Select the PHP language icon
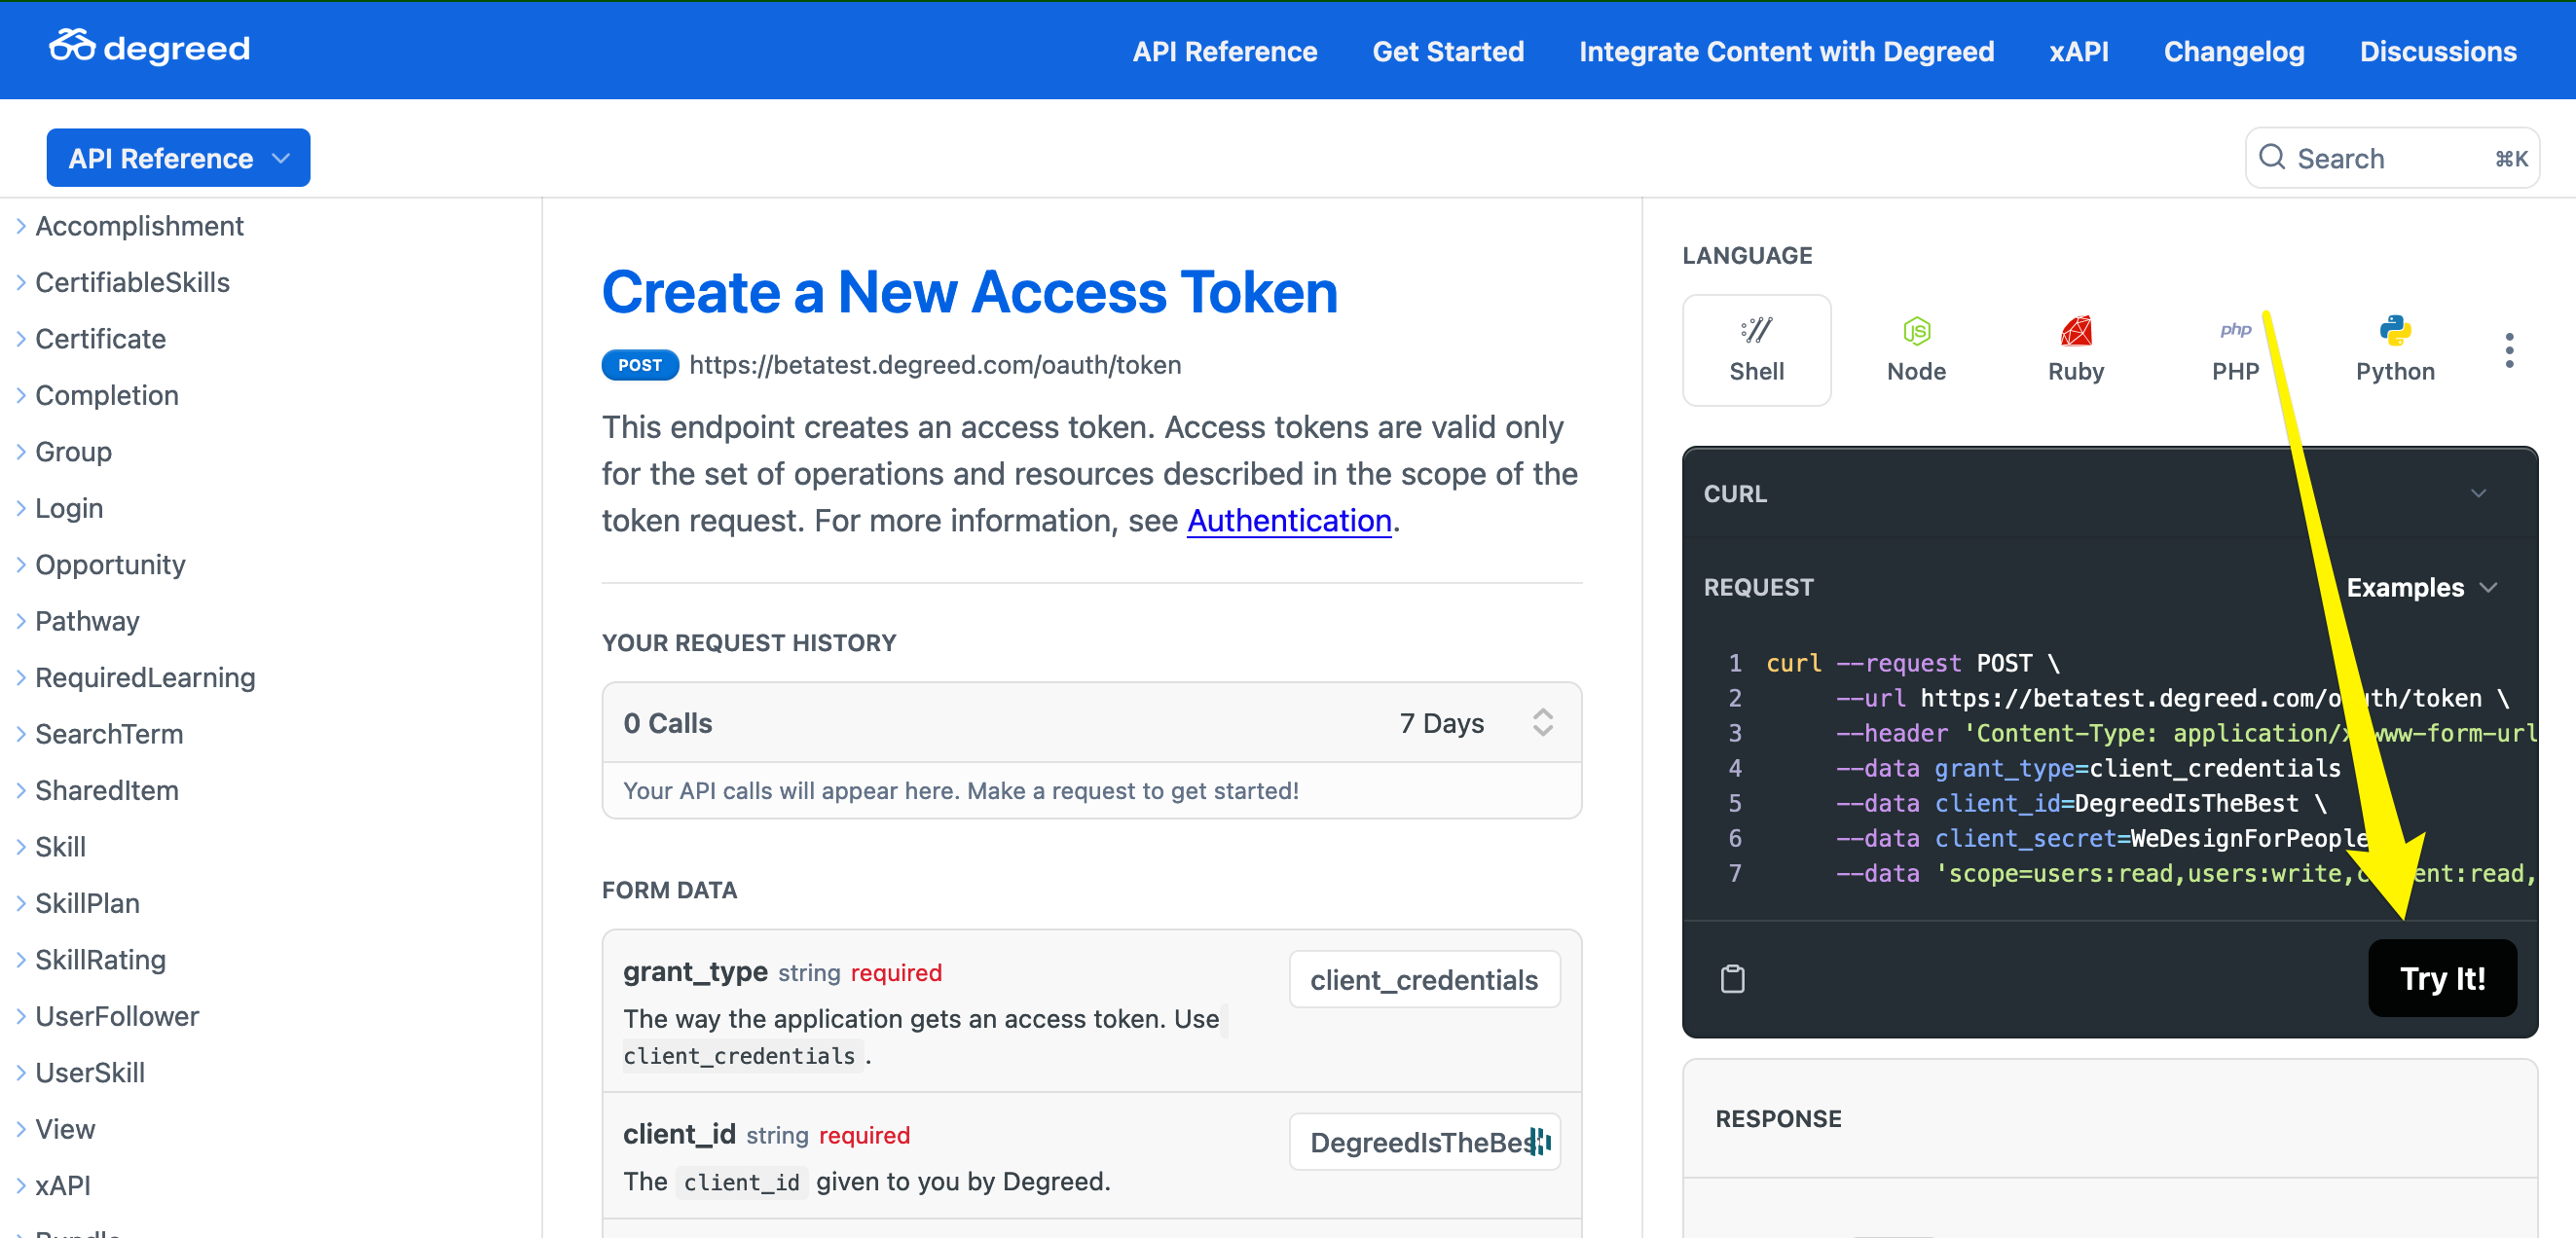The width and height of the screenshot is (2576, 1238). tap(2234, 349)
